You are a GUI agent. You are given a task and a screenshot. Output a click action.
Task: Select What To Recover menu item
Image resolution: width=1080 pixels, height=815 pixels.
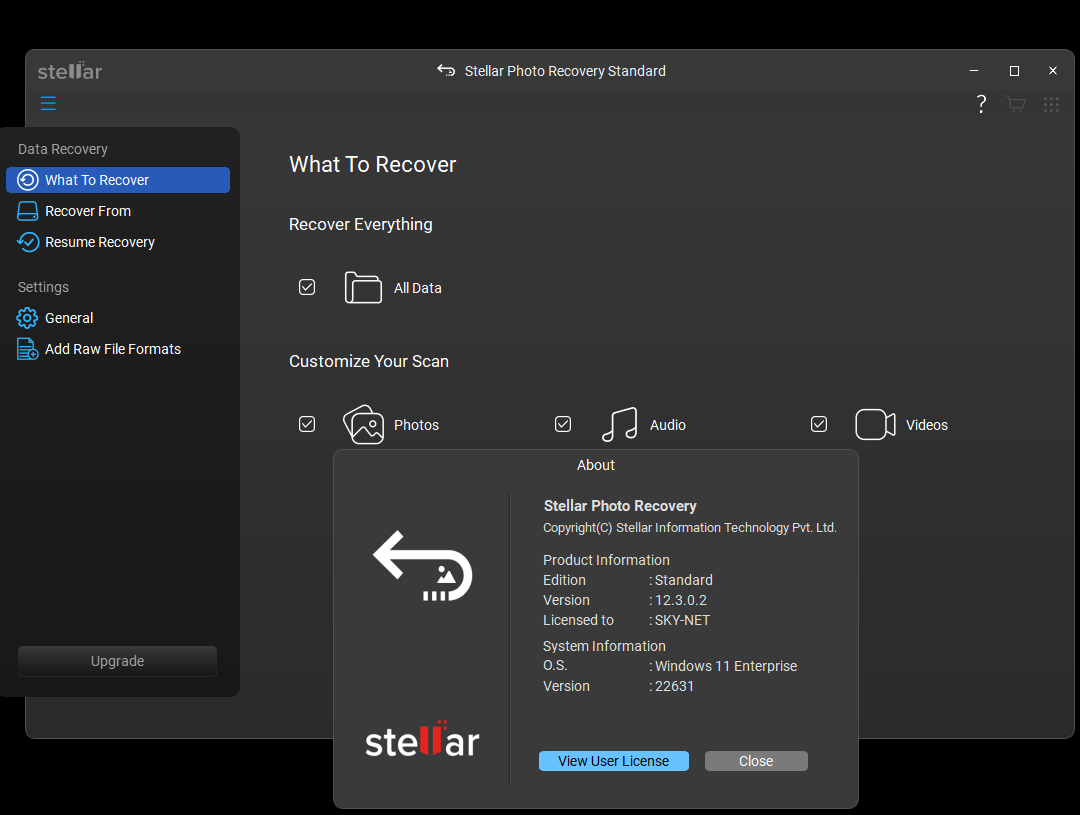click(118, 180)
